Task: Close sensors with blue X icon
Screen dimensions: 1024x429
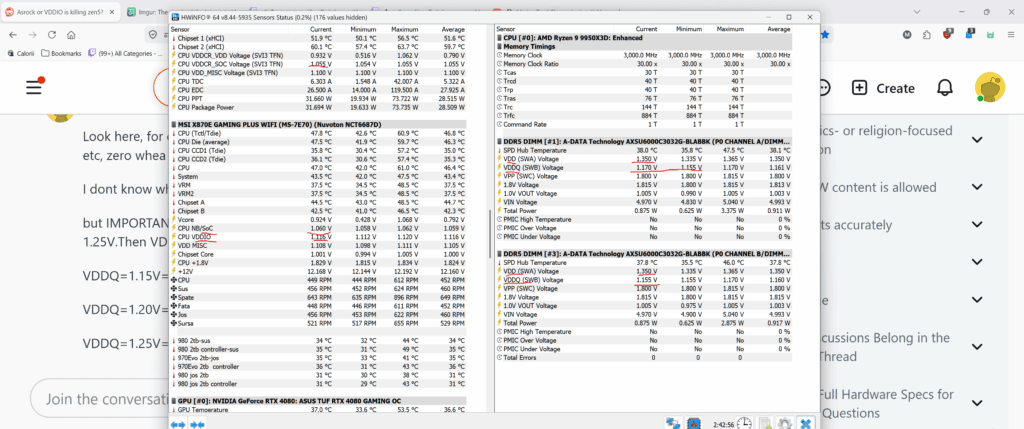Action: (x=807, y=423)
